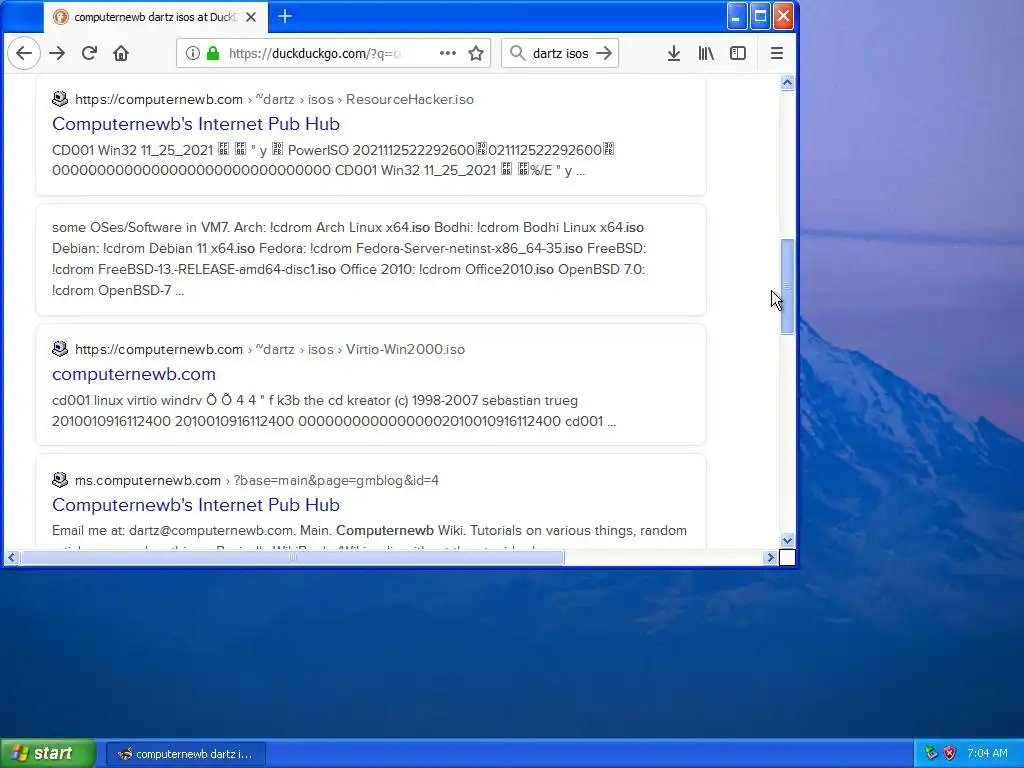Click the horizontal scrollbar right arrow

(x=771, y=558)
